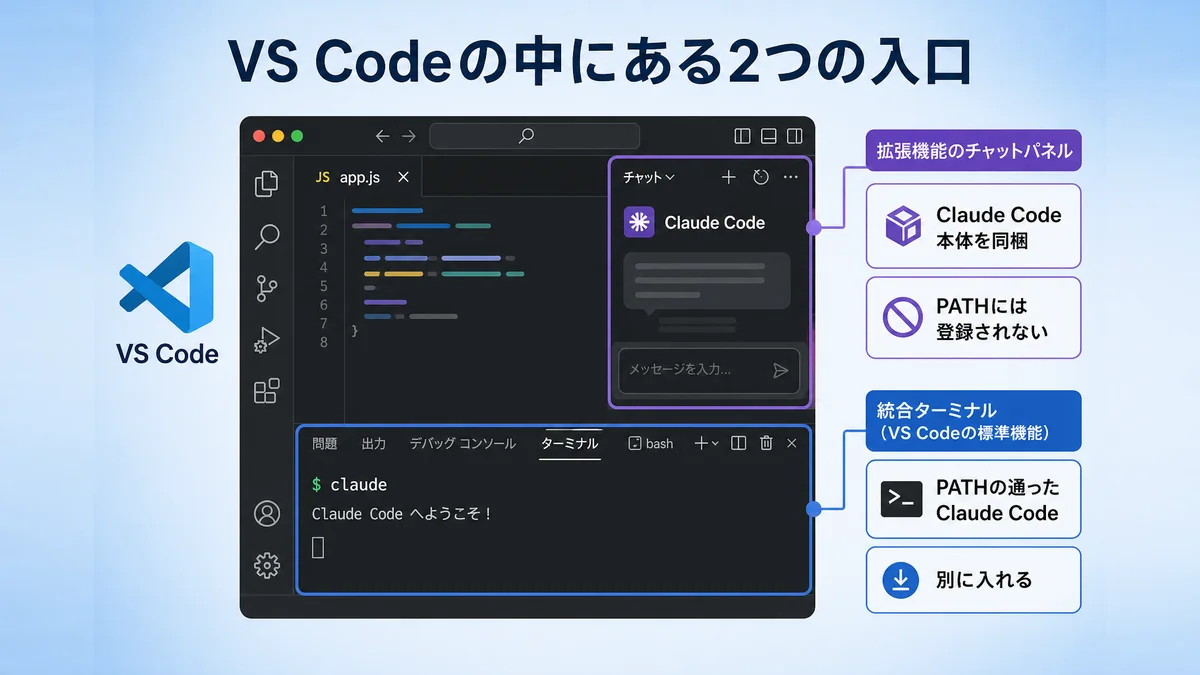Click the yellow macOS window button
This screenshot has height=675, width=1200.
[278, 136]
